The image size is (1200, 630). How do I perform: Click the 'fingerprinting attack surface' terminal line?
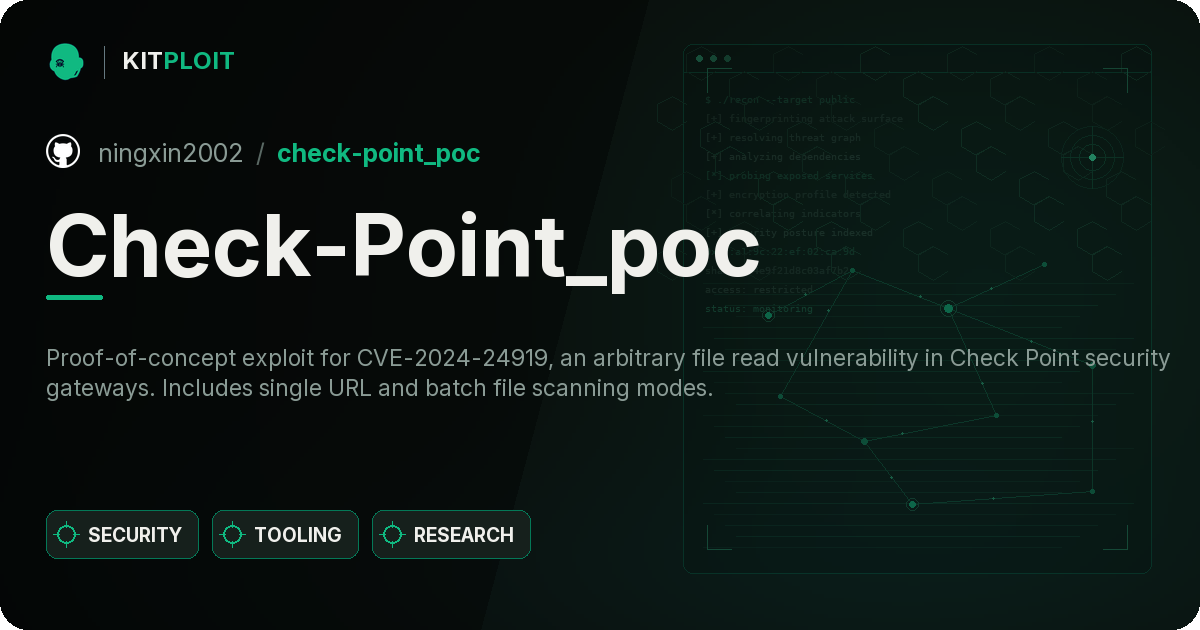[803, 119]
